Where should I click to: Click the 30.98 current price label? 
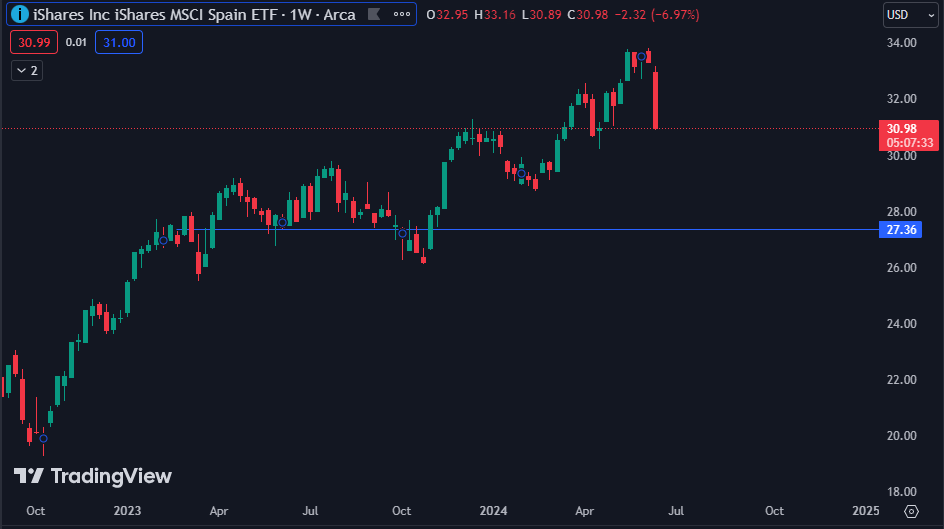[x=908, y=135]
